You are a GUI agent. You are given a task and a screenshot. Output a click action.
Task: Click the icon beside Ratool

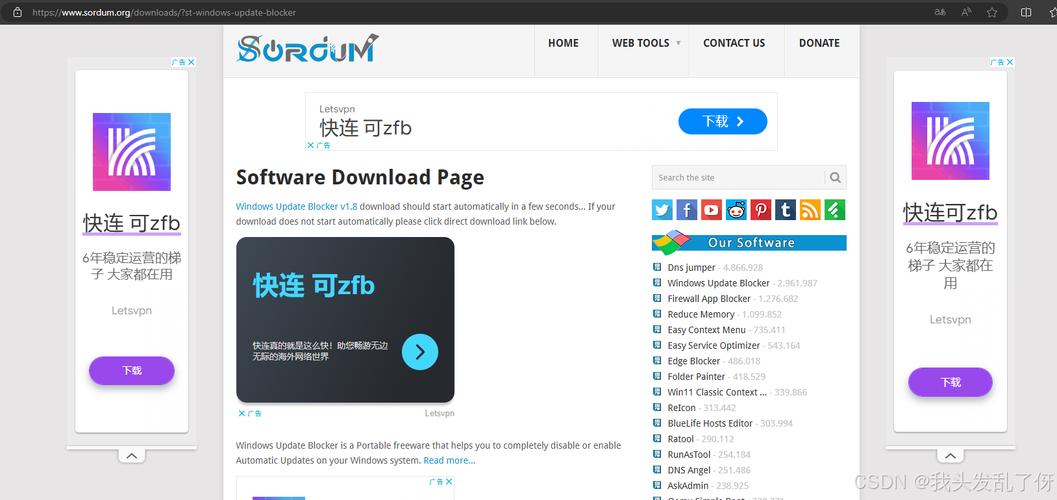657,439
